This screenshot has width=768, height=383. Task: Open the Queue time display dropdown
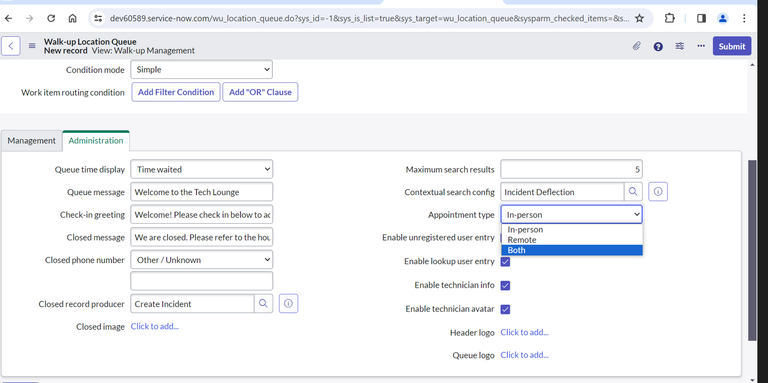[201, 169]
